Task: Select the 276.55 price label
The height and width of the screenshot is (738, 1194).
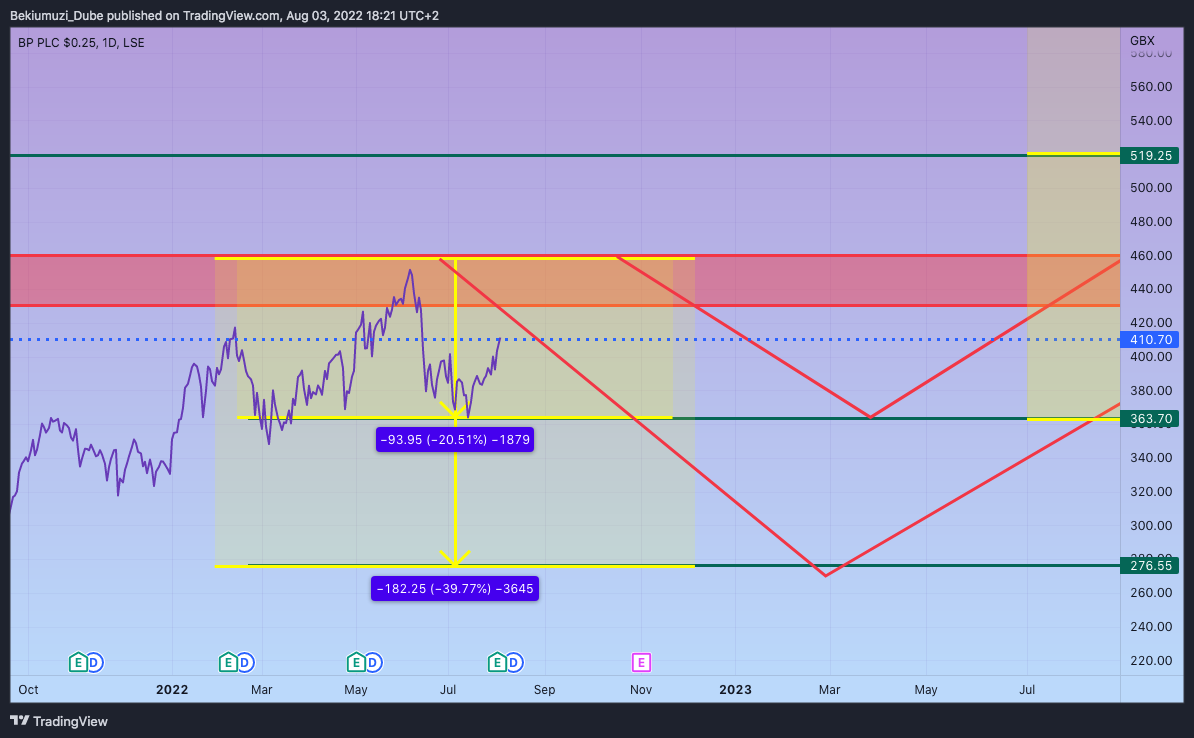Action: [x=1150, y=565]
